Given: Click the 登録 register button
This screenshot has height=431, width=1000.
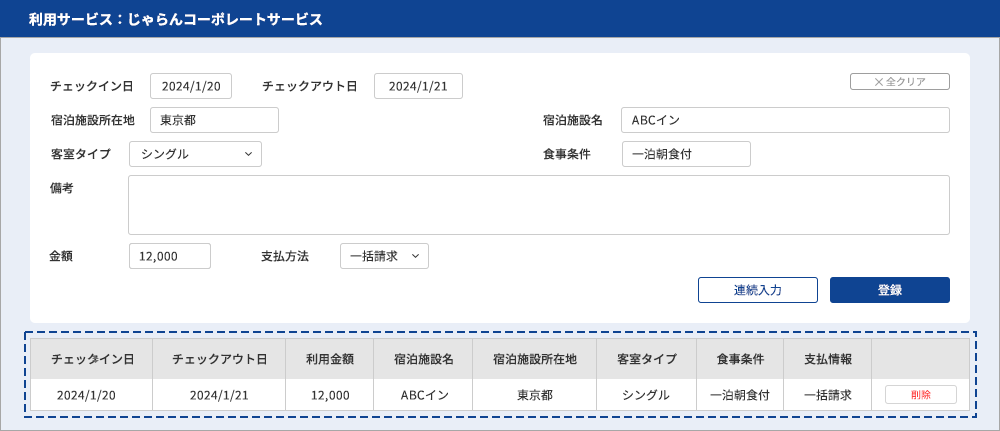Looking at the screenshot, I should [890, 290].
